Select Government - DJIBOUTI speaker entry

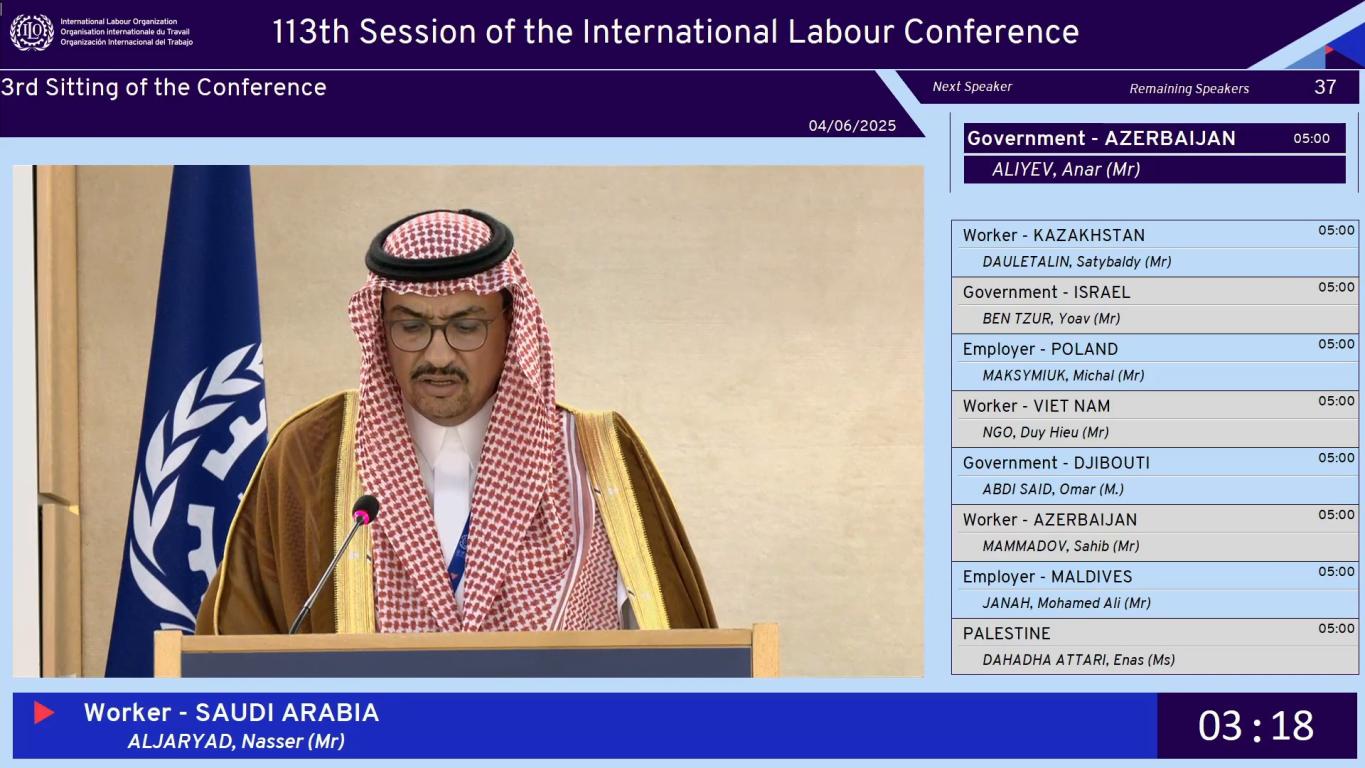(1155, 476)
